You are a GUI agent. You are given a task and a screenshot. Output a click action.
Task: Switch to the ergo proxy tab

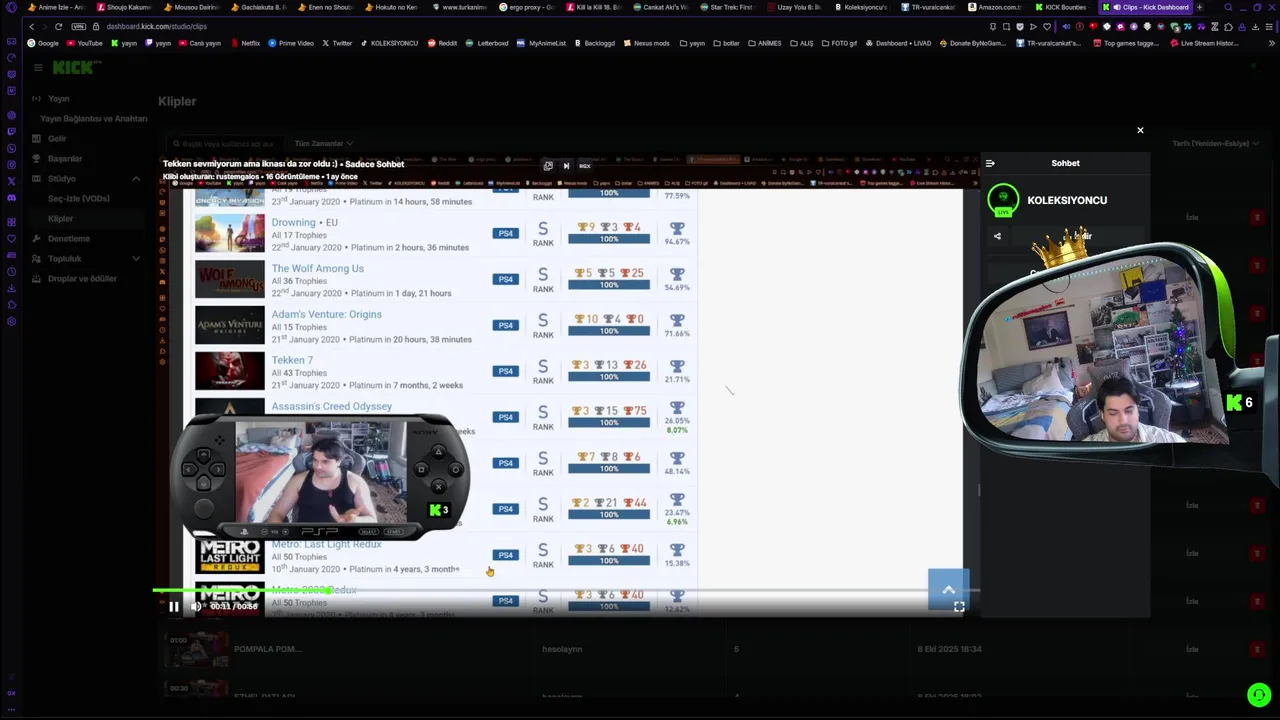click(x=526, y=8)
